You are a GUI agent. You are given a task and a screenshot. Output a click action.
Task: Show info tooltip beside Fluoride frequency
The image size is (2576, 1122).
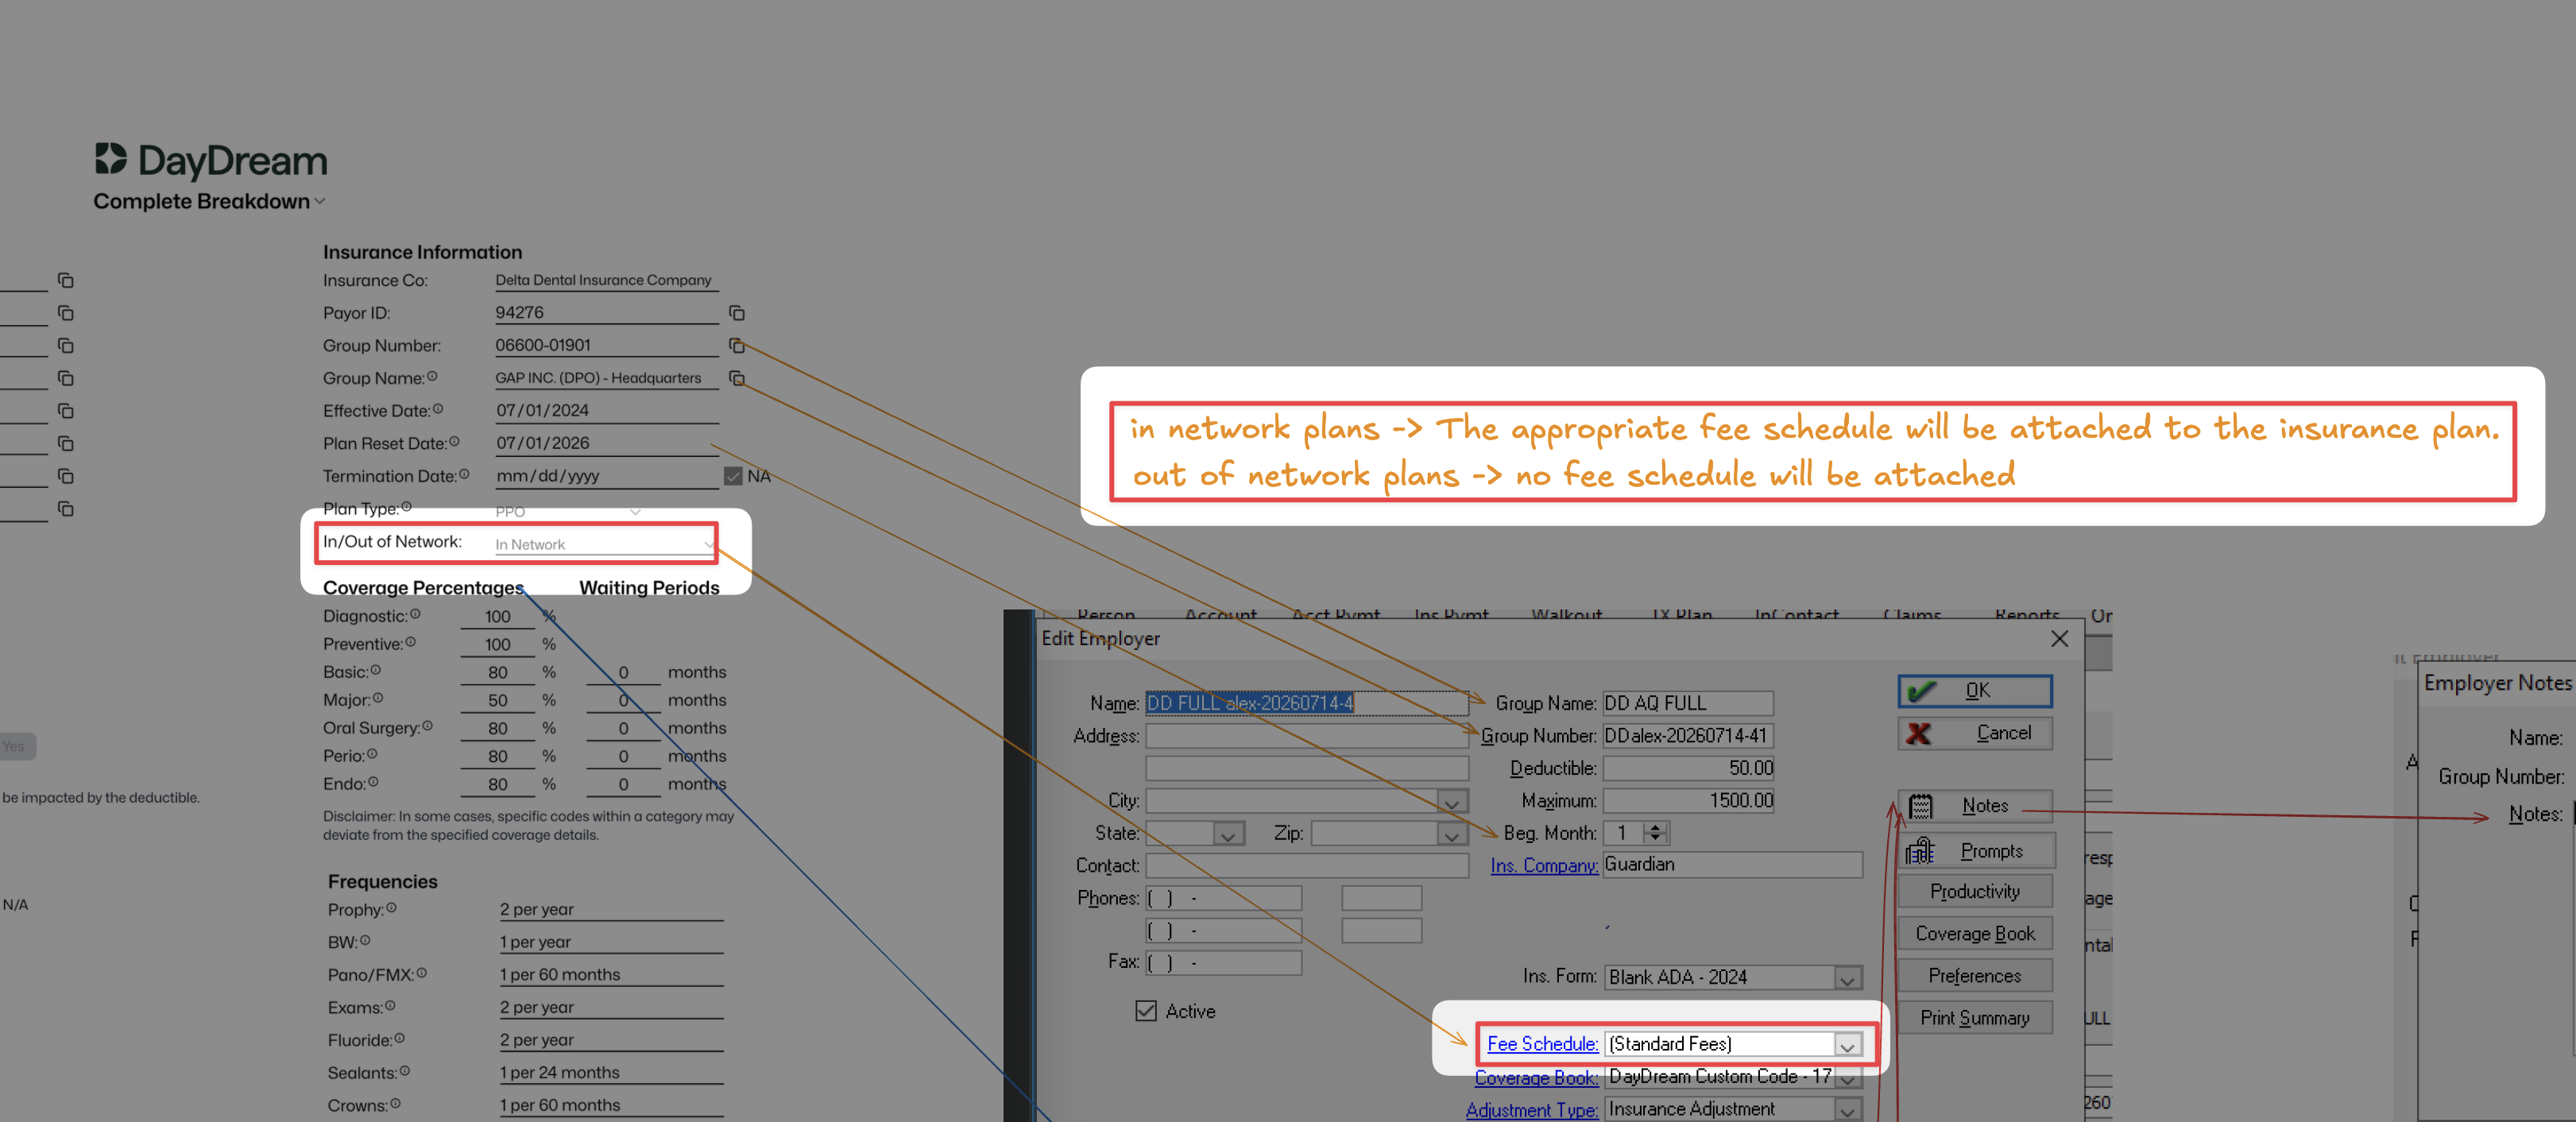[x=399, y=1038]
